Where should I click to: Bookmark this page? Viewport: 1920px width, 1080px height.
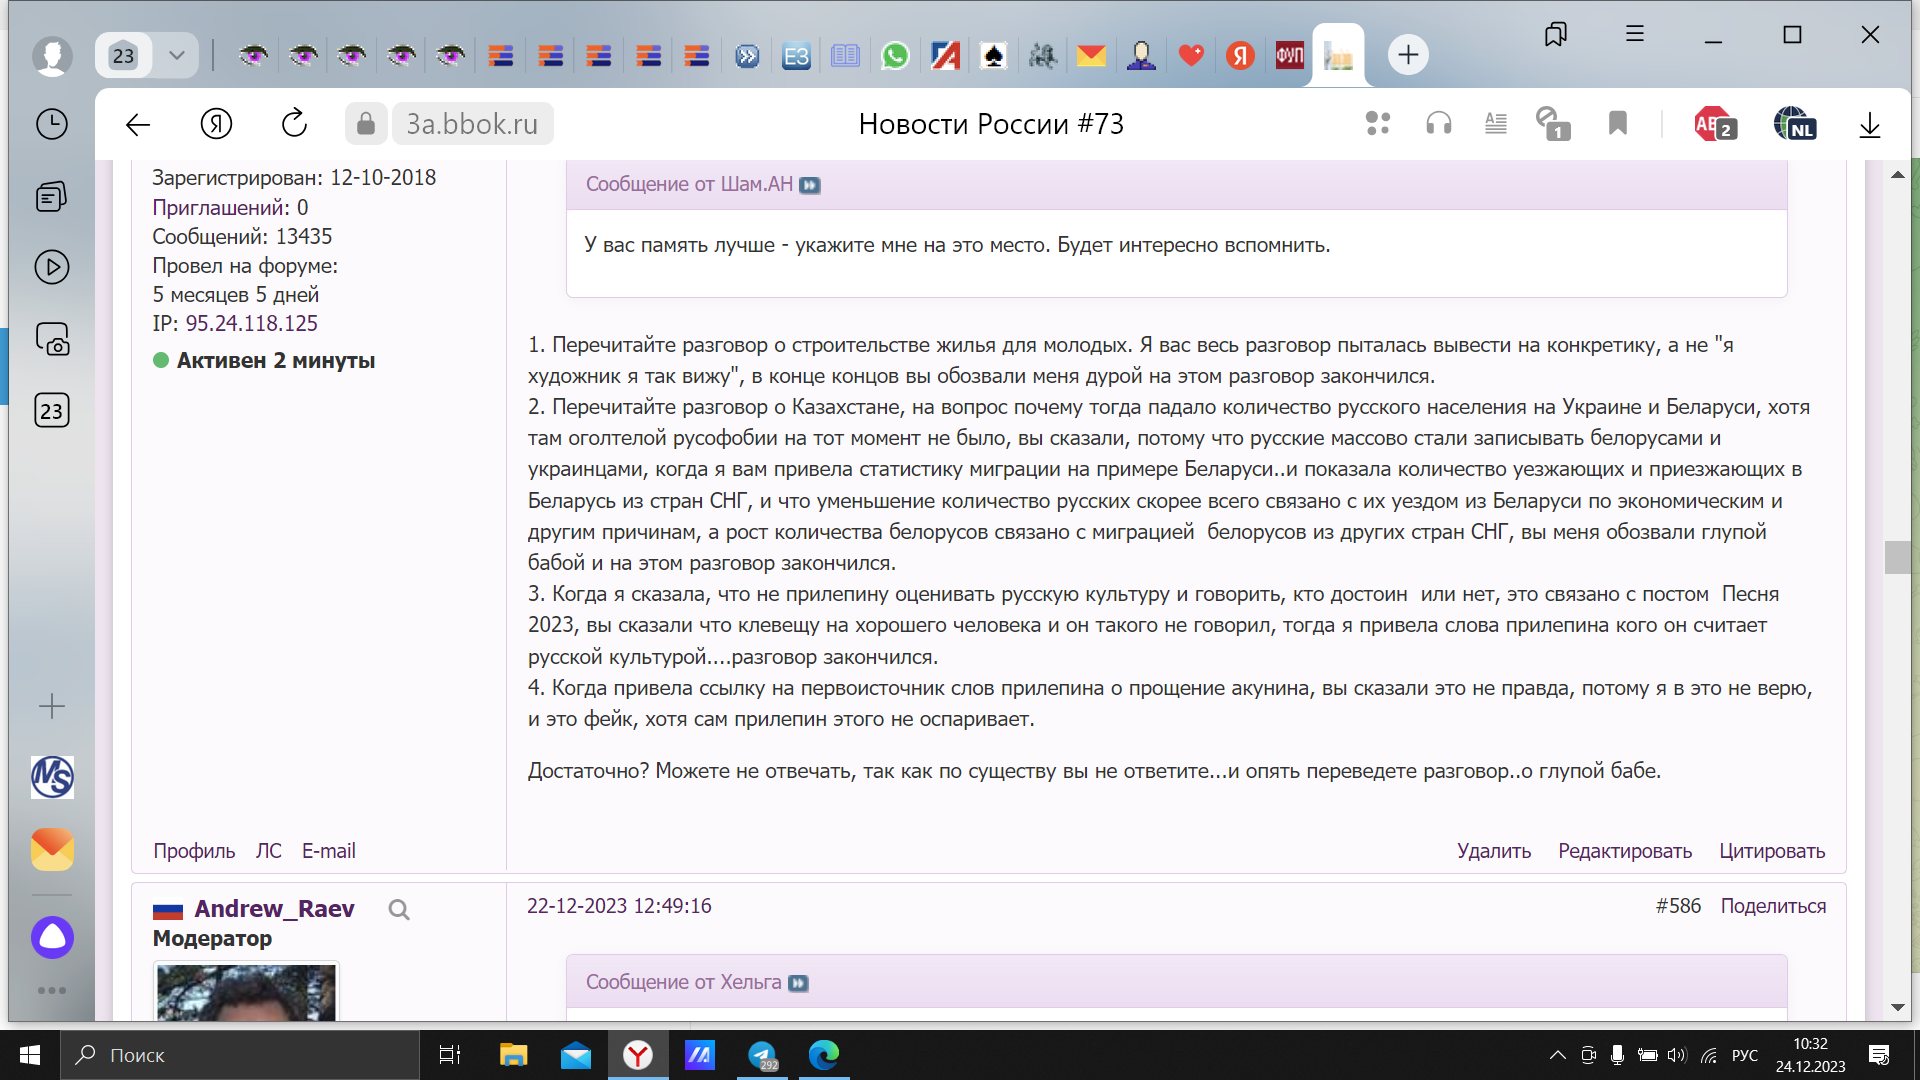tap(1618, 124)
